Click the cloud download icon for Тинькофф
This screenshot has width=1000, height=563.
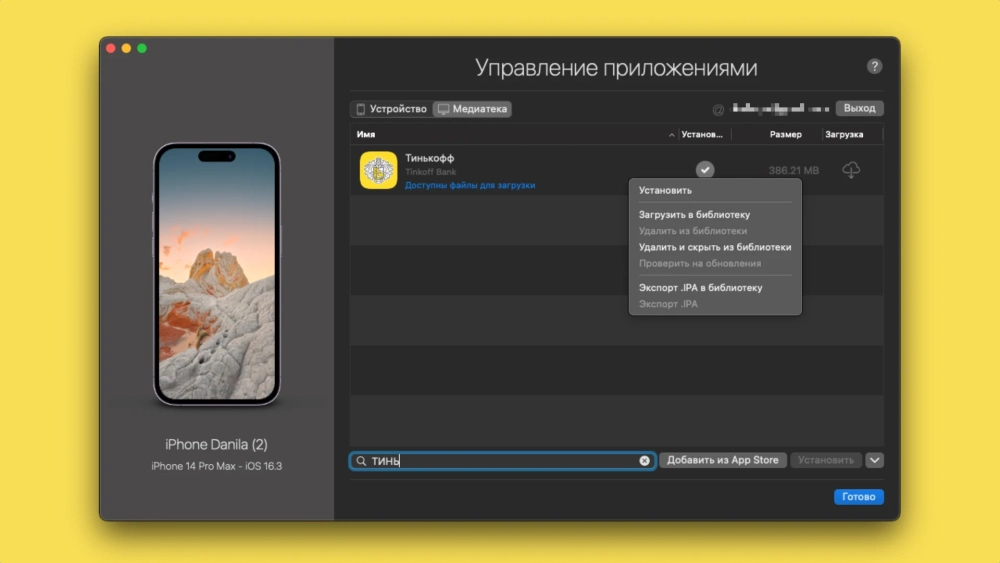(851, 170)
